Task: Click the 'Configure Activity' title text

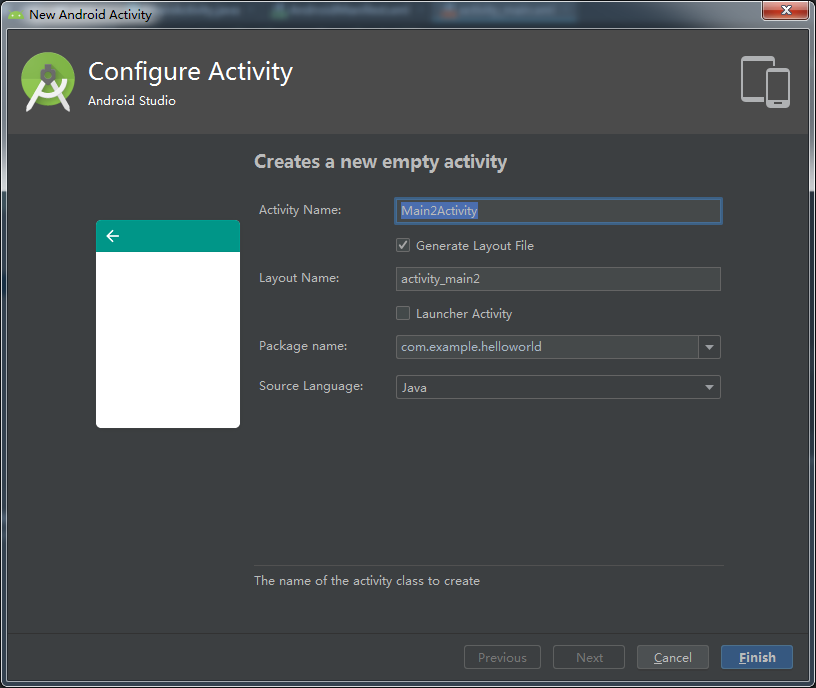Action: 190,72
